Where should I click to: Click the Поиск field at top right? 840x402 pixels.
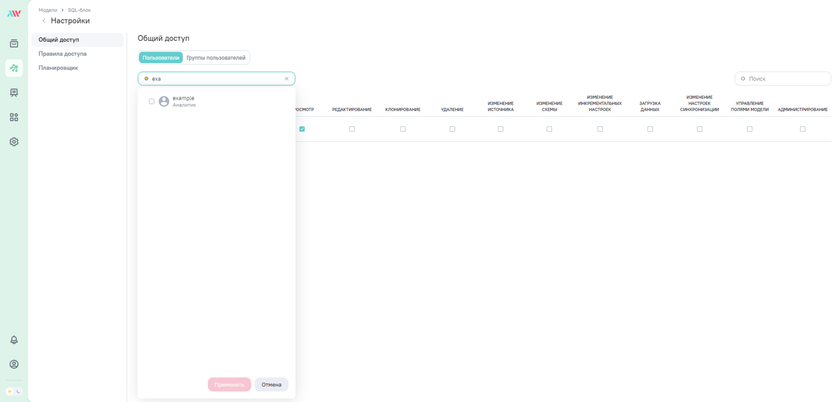click(x=785, y=79)
